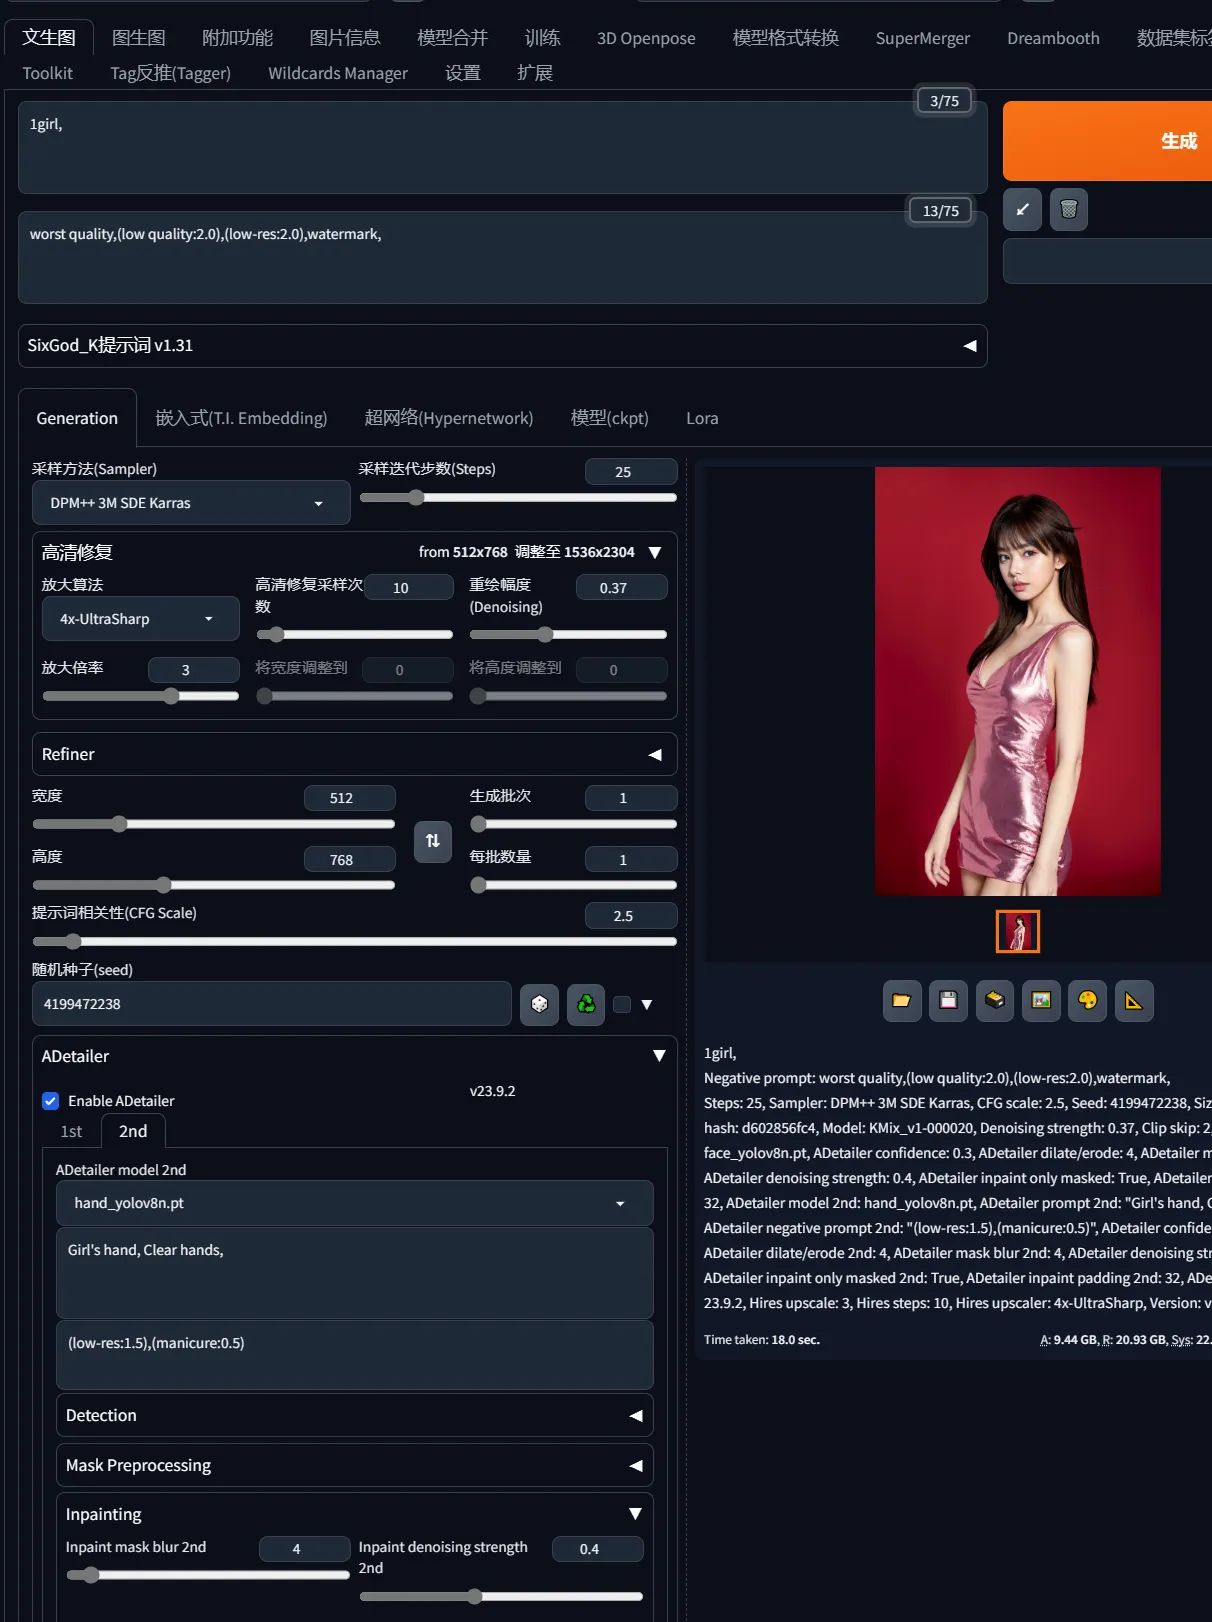Open the 模型(ckpt) tab
The width and height of the screenshot is (1212, 1622).
(610, 418)
